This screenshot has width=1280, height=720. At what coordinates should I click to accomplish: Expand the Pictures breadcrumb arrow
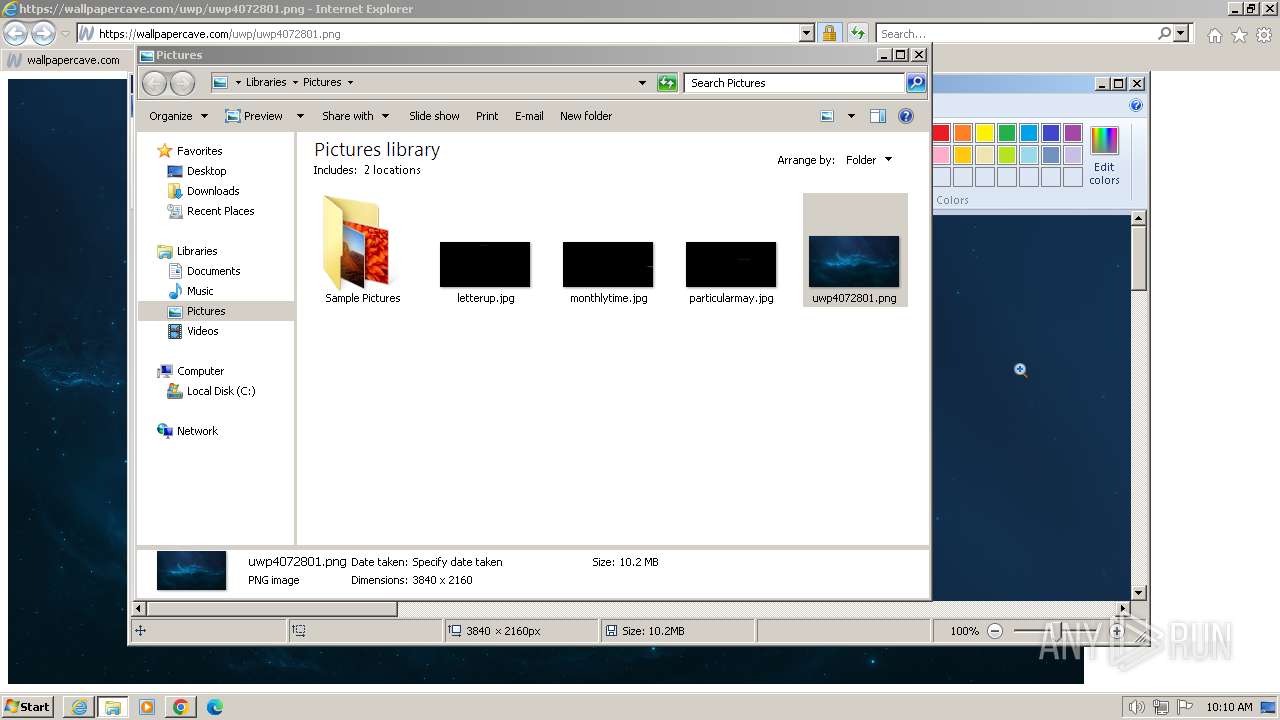click(x=350, y=83)
